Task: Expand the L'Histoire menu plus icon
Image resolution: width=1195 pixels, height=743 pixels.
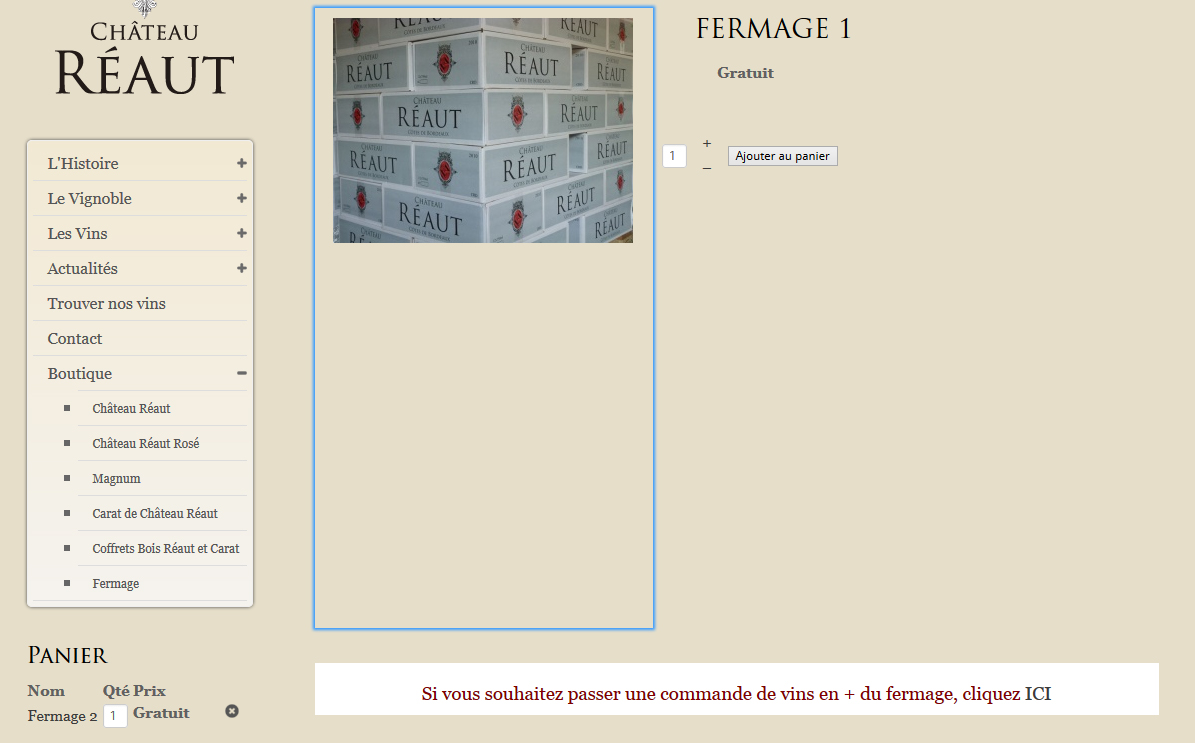Action: coord(242,163)
